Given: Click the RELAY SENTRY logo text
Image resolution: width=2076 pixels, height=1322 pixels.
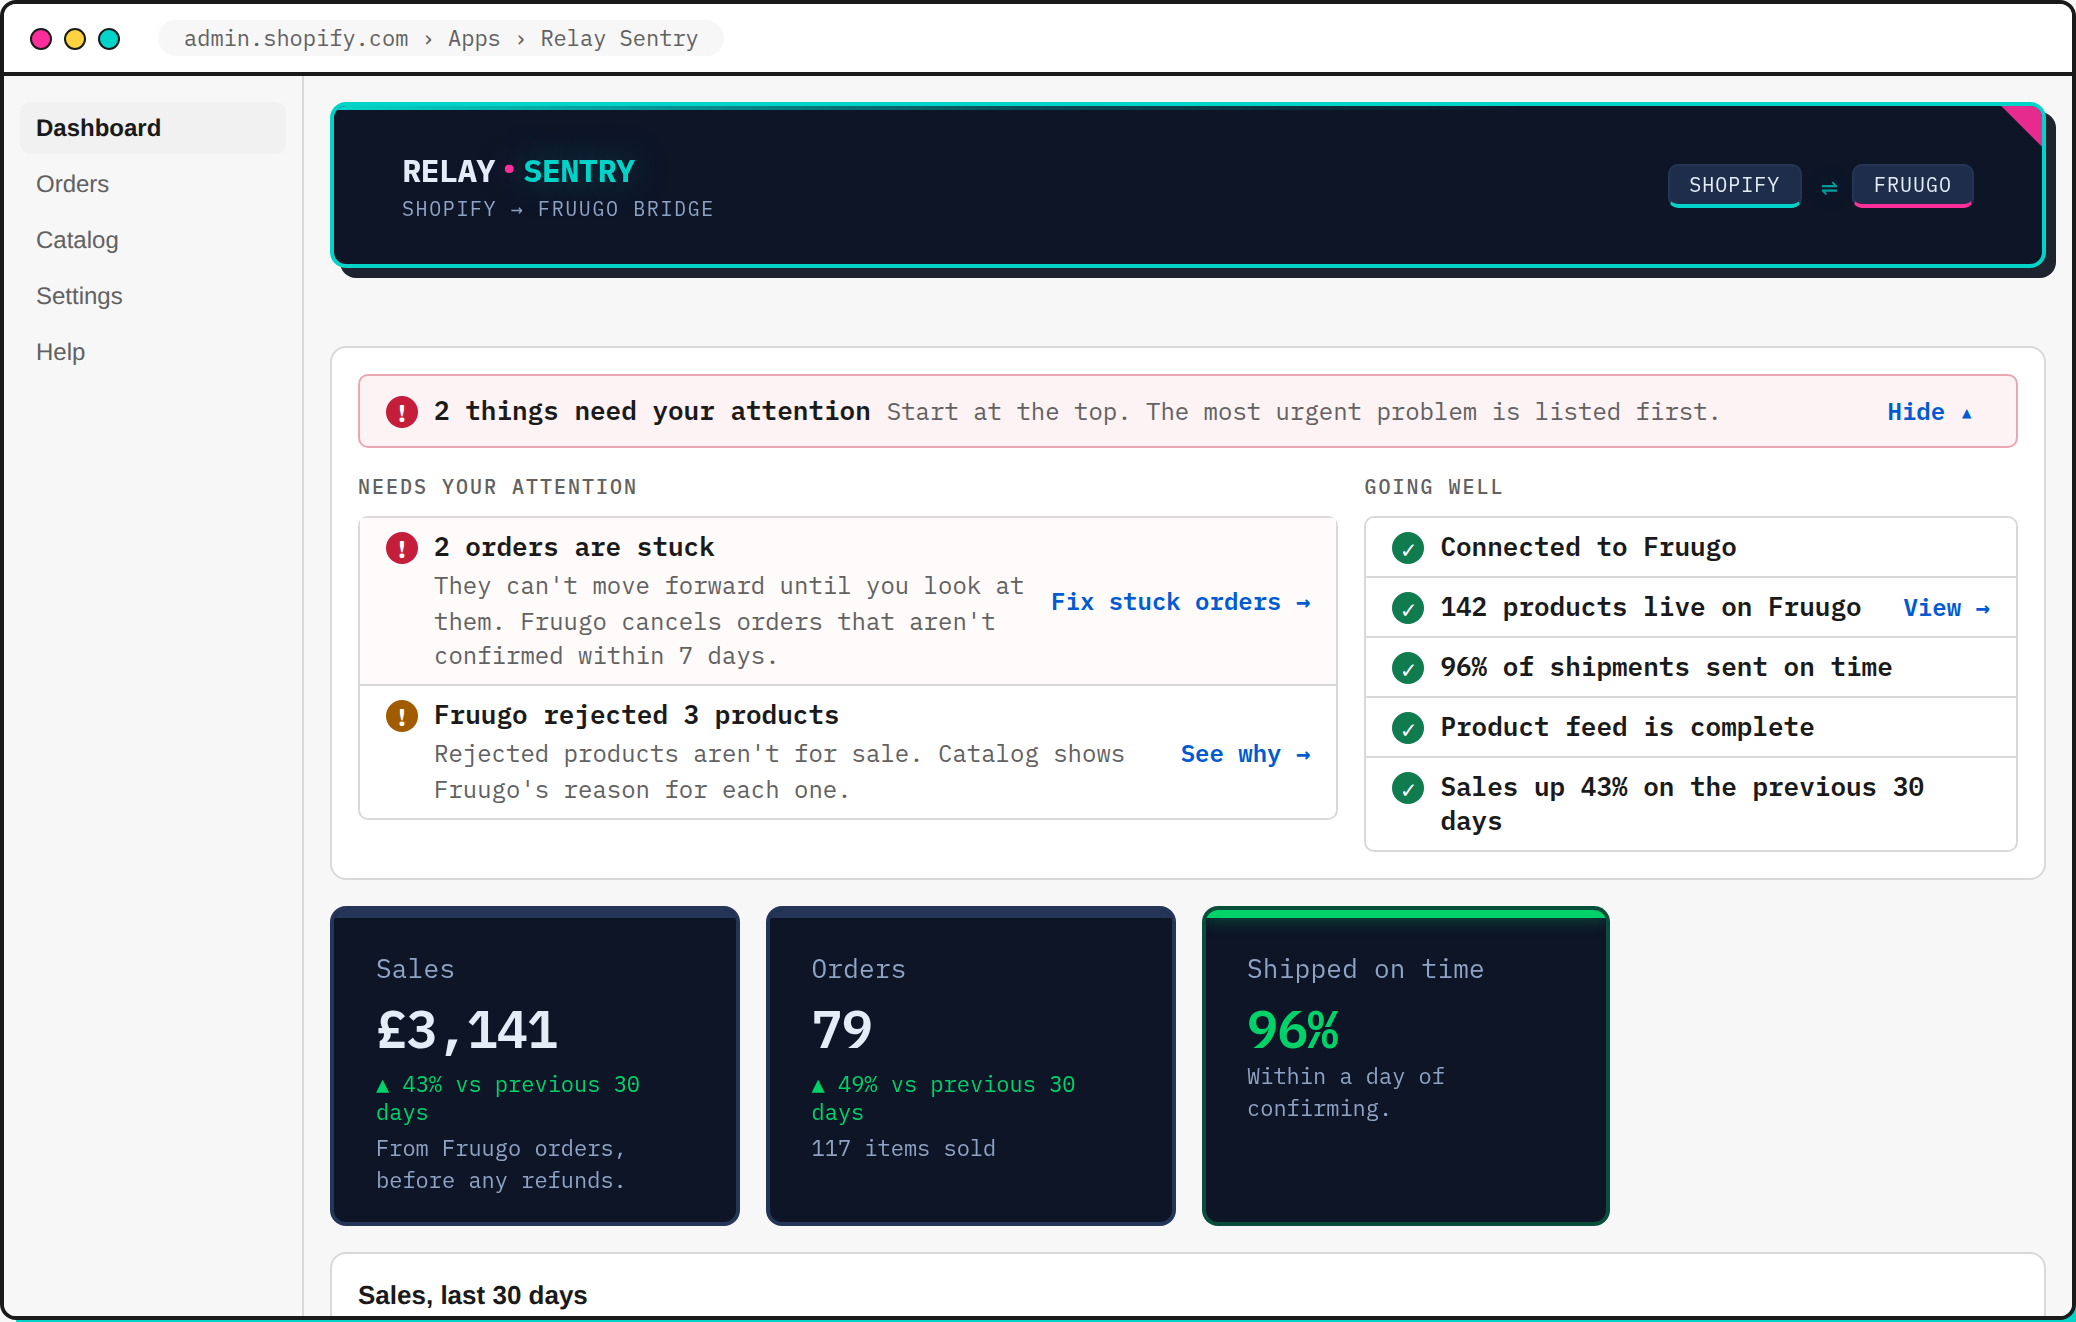Looking at the screenshot, I should pyautogui.click(x=518, y=172).
